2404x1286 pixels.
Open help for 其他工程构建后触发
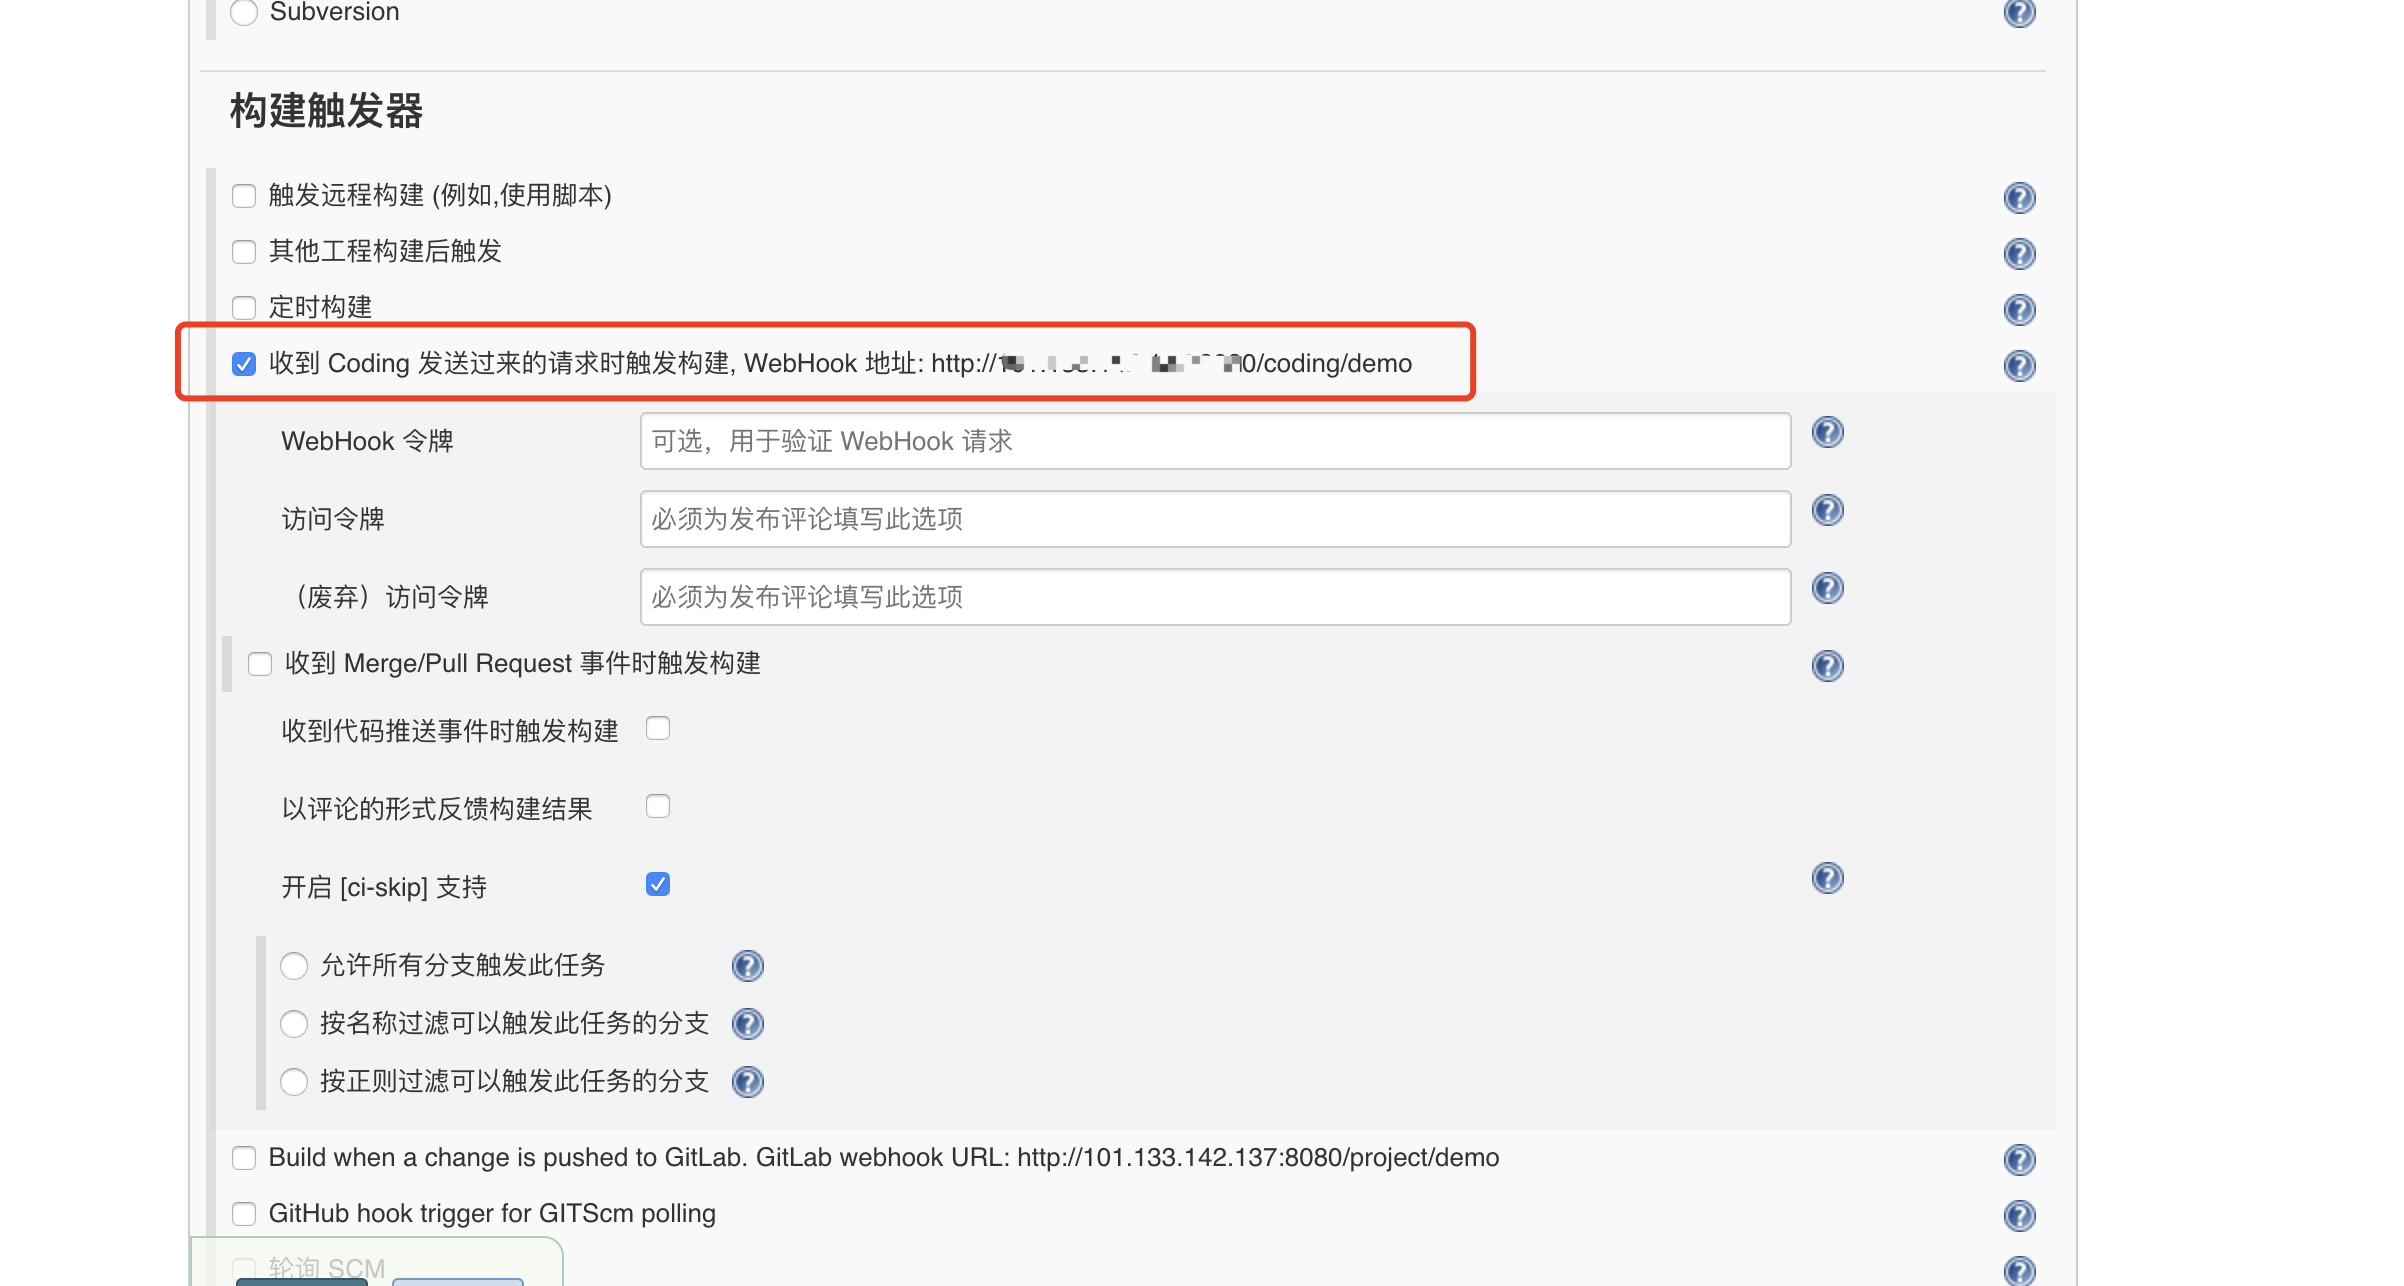[2019, 254]
